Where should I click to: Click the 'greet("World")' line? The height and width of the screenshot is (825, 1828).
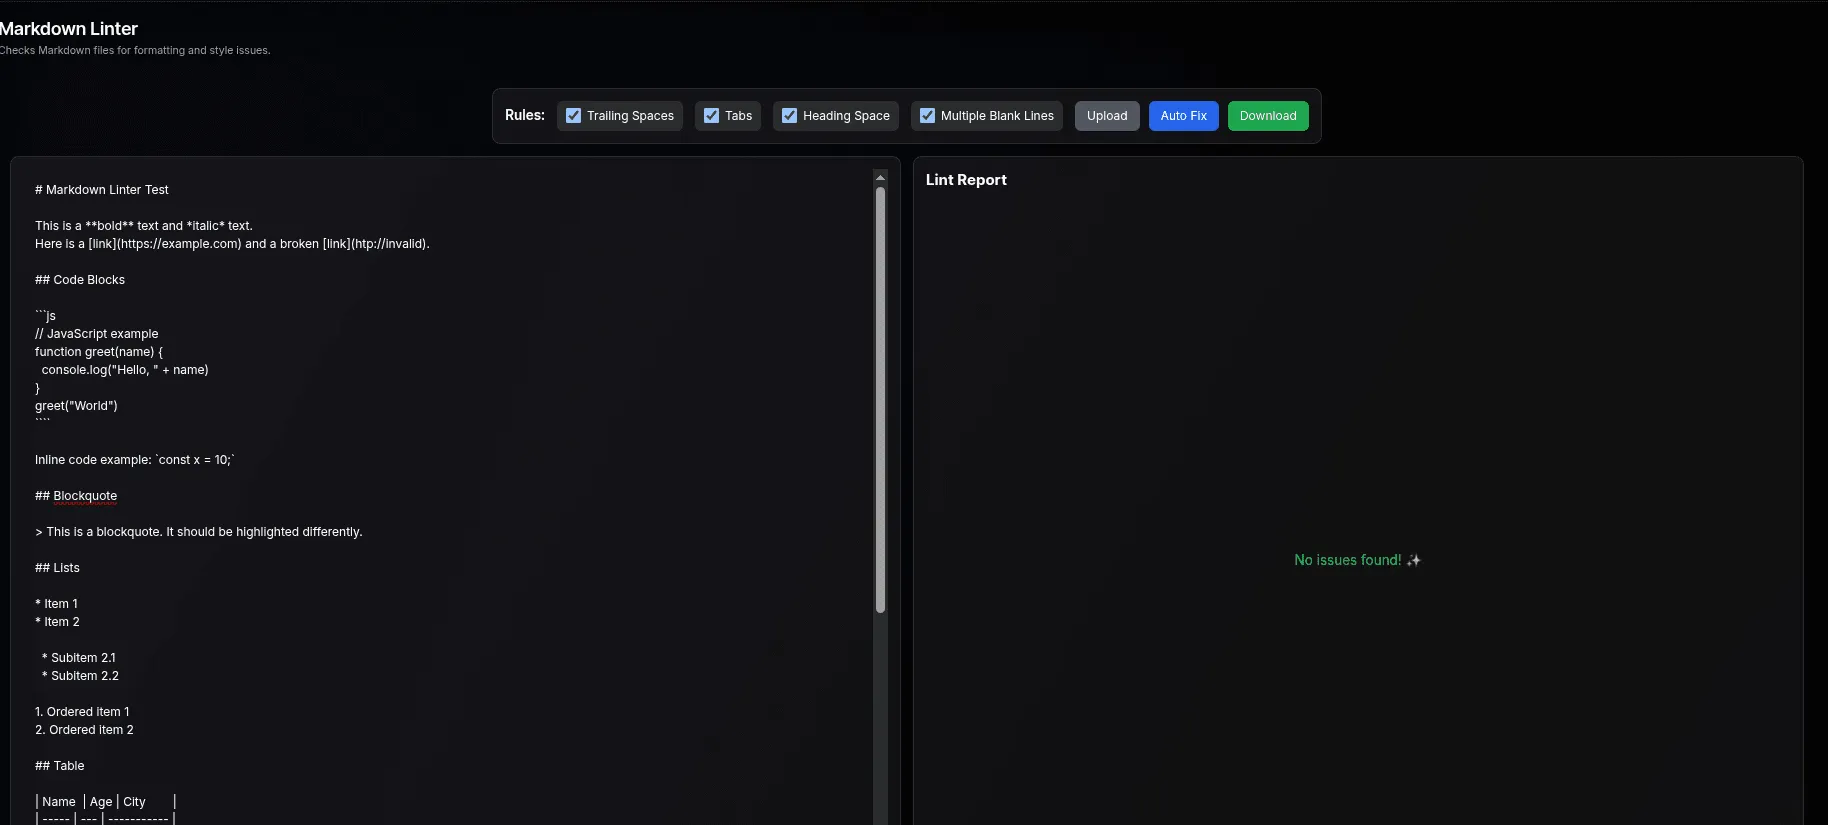[76, 406]
